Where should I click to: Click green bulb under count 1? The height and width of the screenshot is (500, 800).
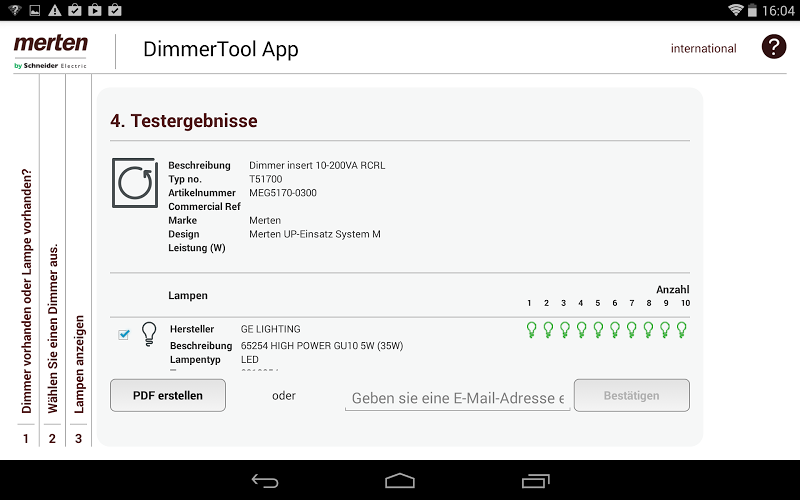531,330
